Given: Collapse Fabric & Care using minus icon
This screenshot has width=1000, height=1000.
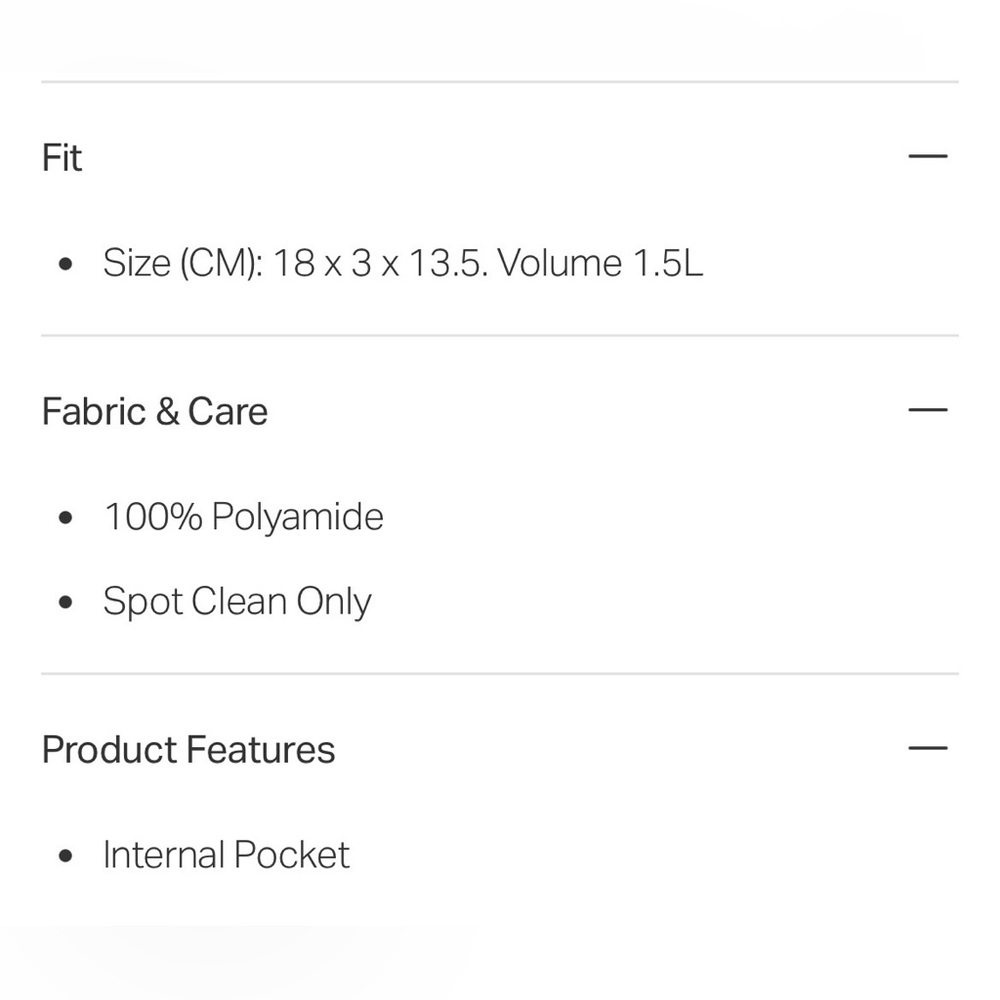Looking at the screenshot, I should point(927,410).
